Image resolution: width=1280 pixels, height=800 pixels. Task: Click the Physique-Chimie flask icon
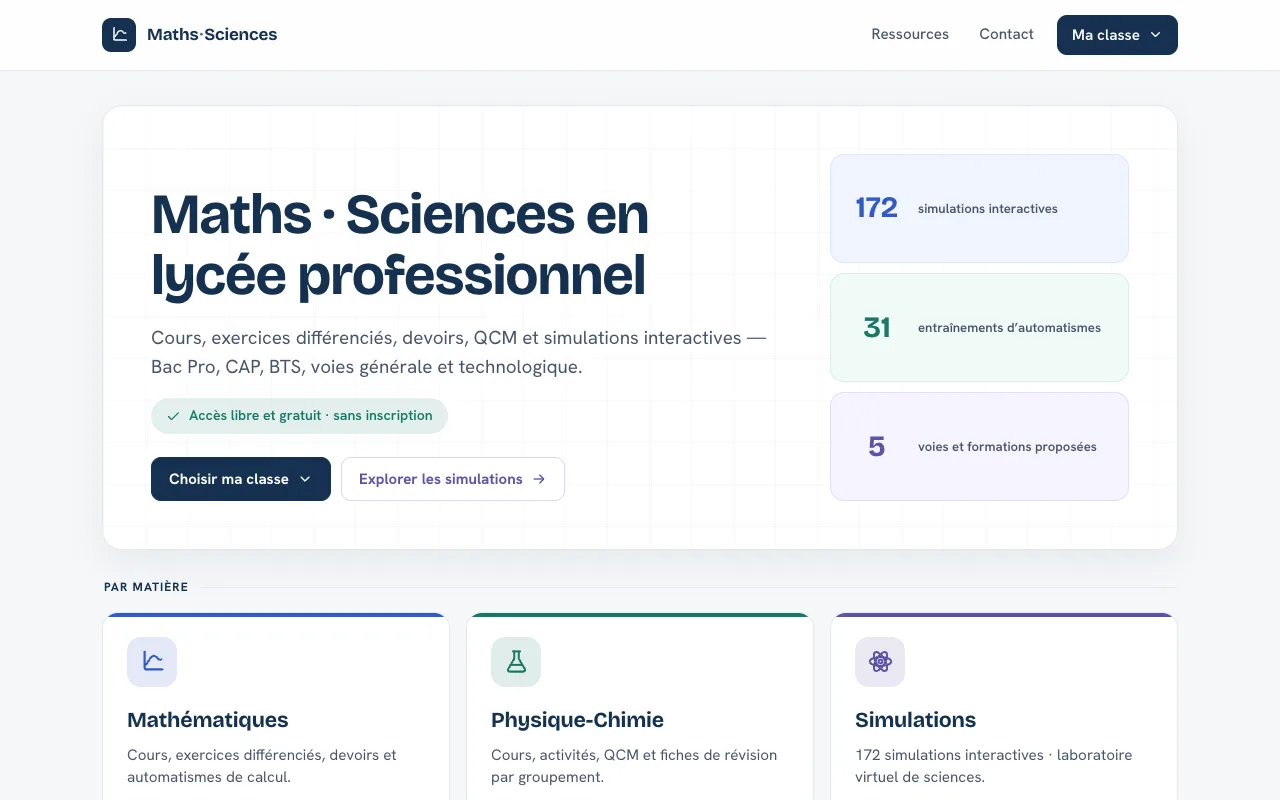tap(516, 662)
